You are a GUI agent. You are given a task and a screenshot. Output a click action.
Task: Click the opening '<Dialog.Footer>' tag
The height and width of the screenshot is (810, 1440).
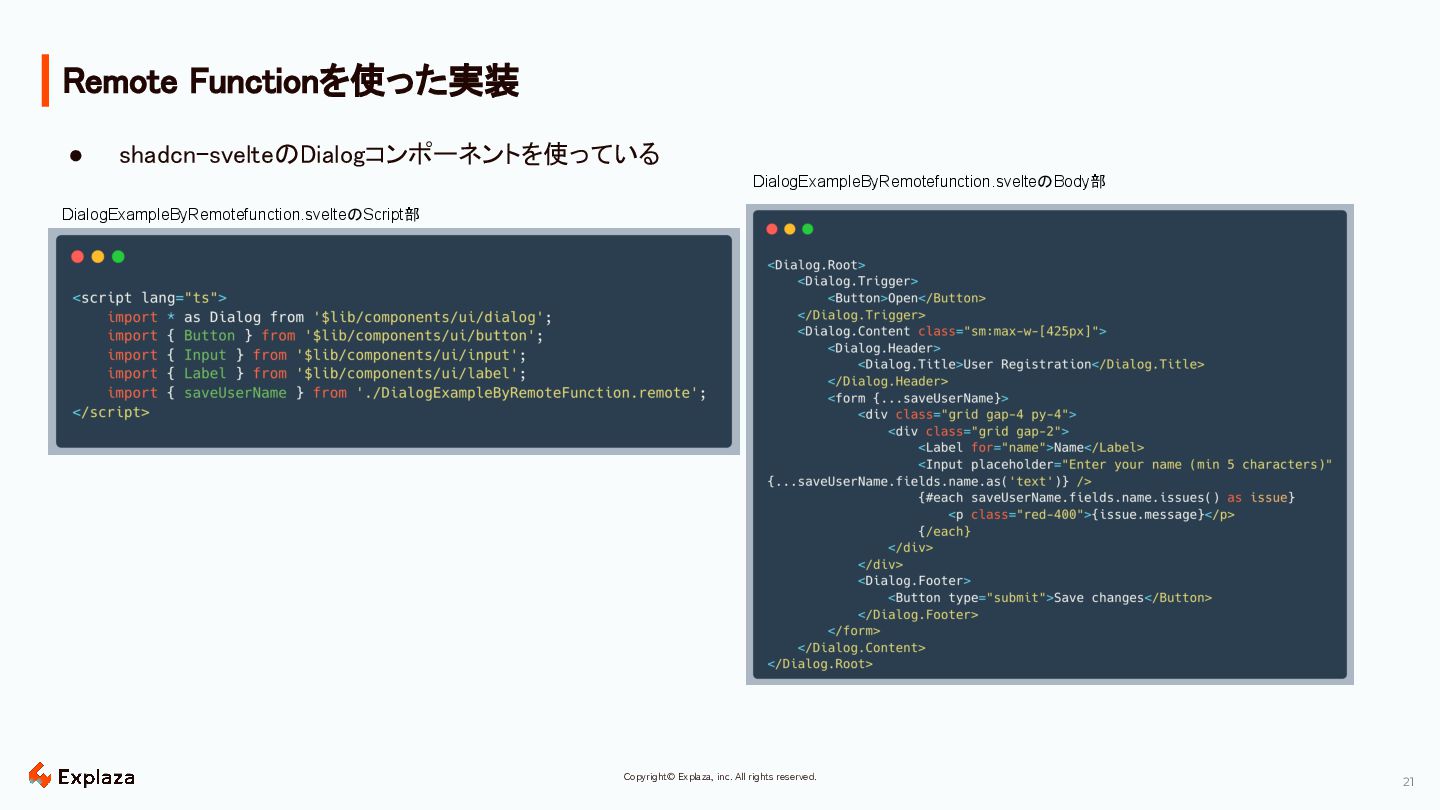[x=914, y=581]
